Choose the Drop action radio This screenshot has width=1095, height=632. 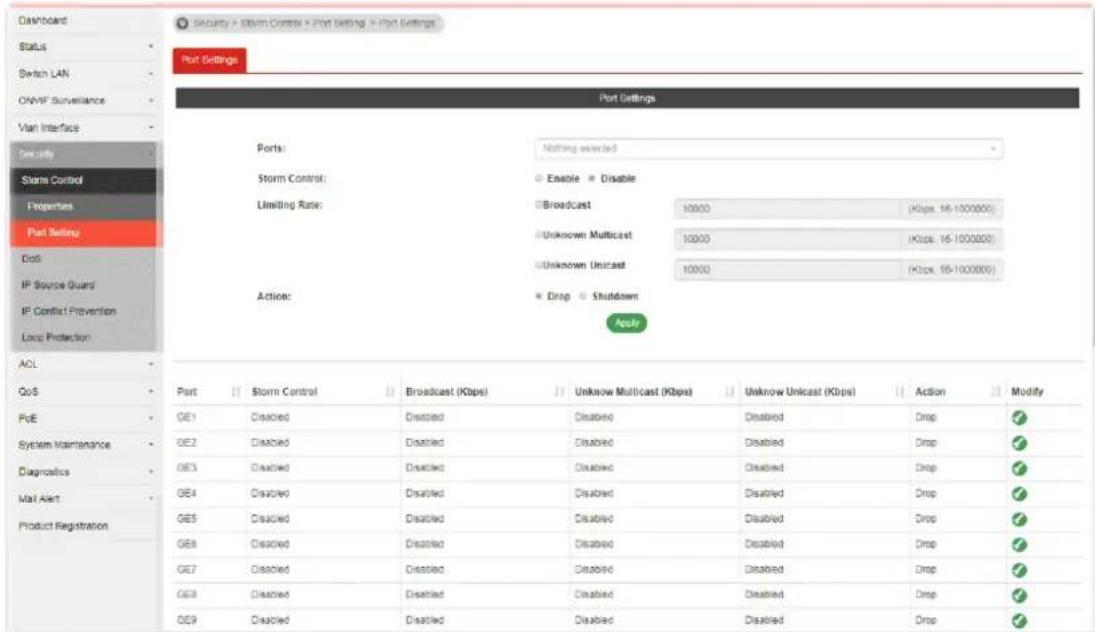(538, 296)
